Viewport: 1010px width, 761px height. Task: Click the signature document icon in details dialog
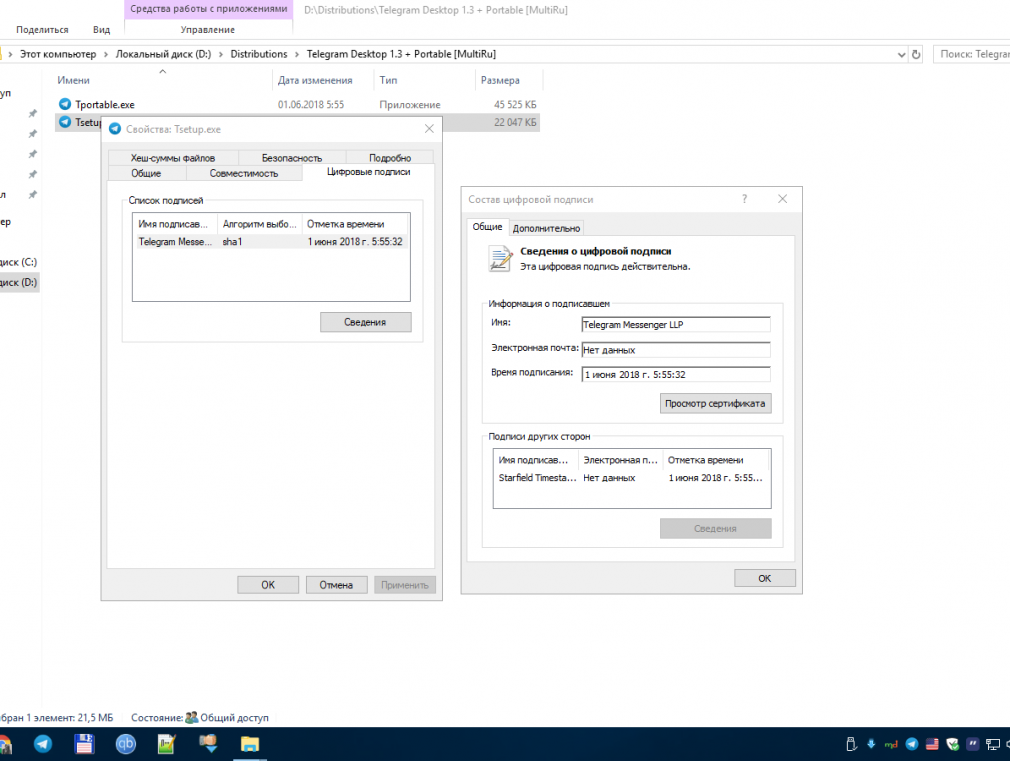click(x=500, y=259)
